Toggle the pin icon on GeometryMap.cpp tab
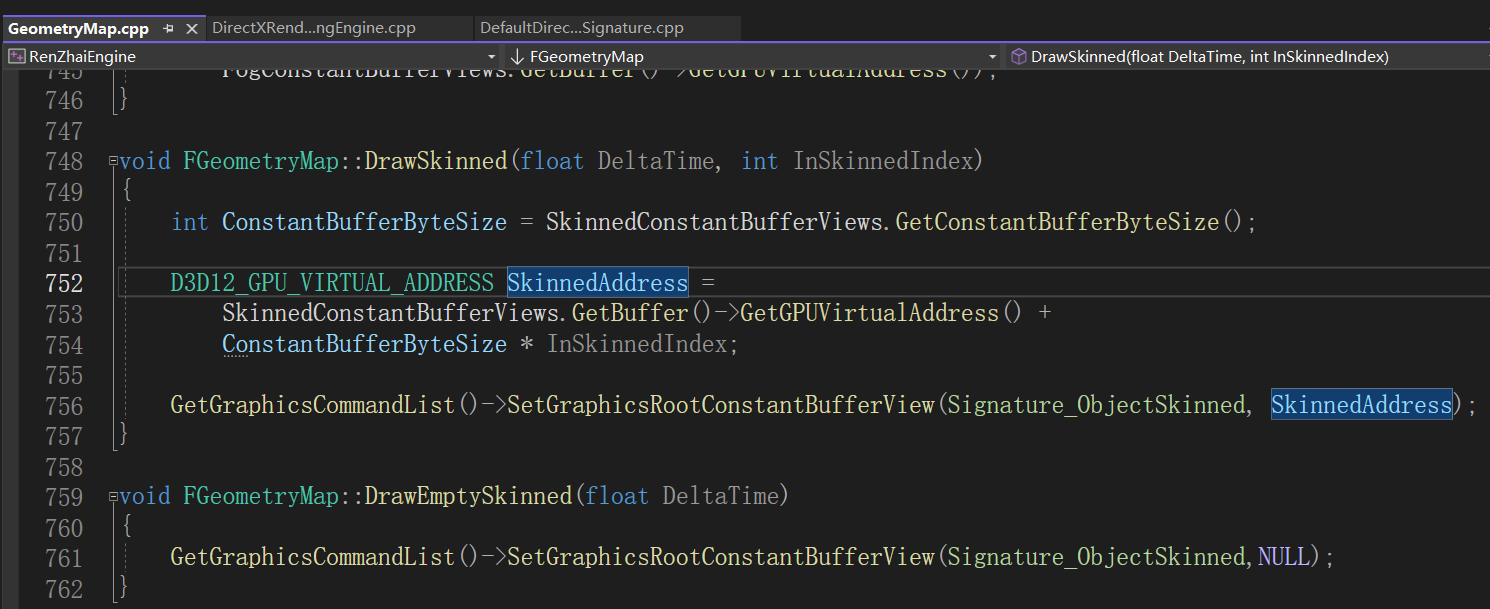 (x=169, y=29)
